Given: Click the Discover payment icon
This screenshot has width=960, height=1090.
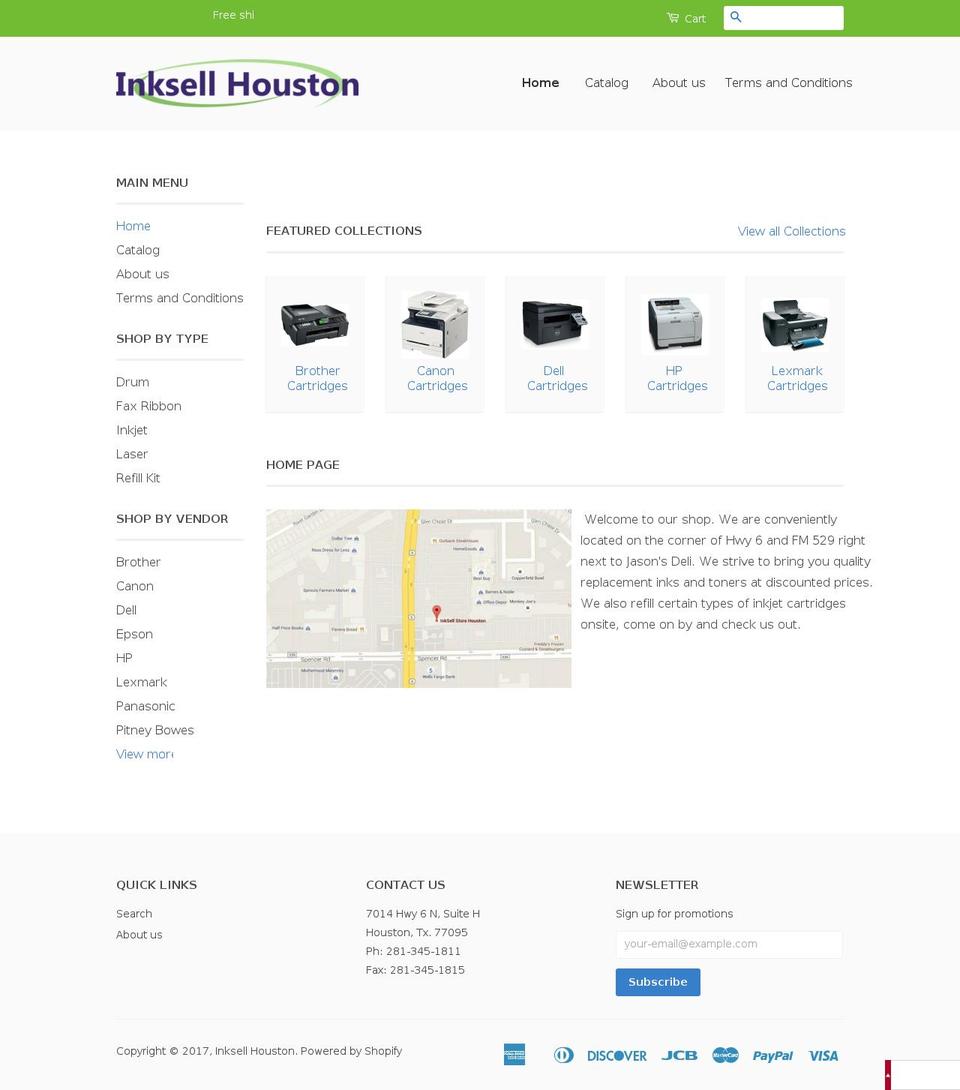Looking at the screenshot, I should pyautogui.click(x=617, y=1056).
